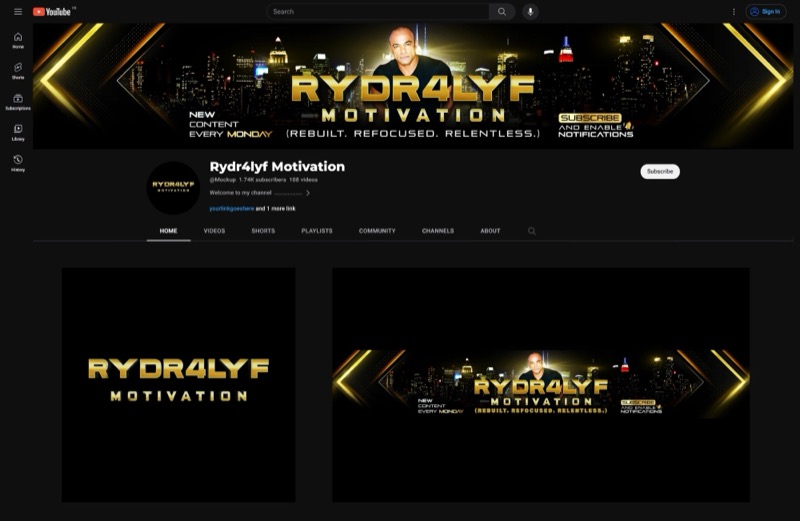
Task: Activate voice search microphone
Action: click(530, 12)
